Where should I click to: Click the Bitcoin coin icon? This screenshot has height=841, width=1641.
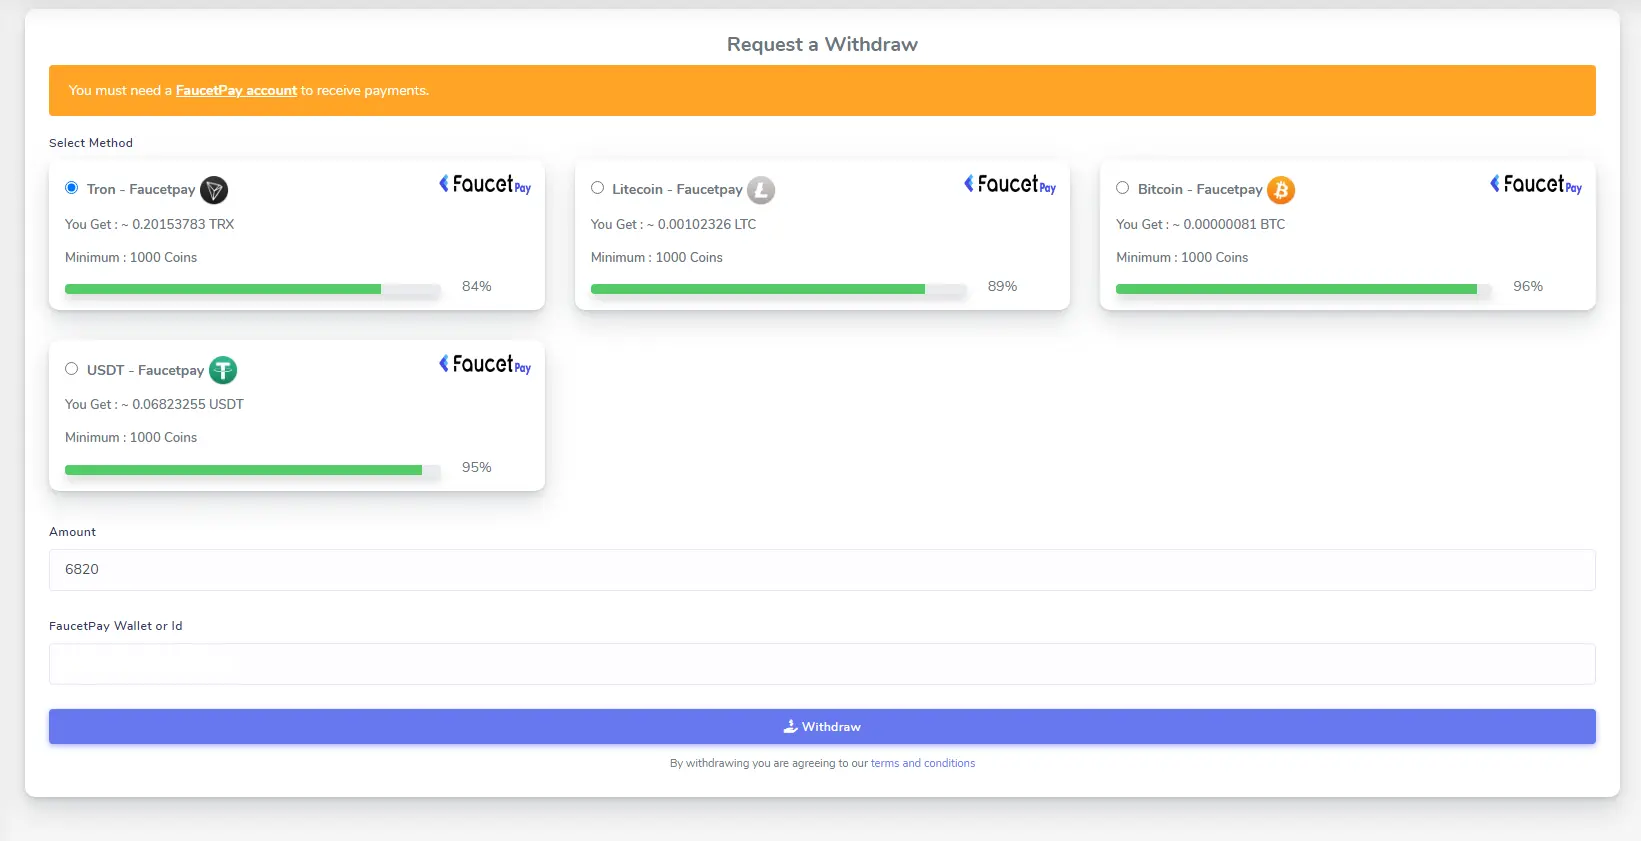tap(1281, 190)
